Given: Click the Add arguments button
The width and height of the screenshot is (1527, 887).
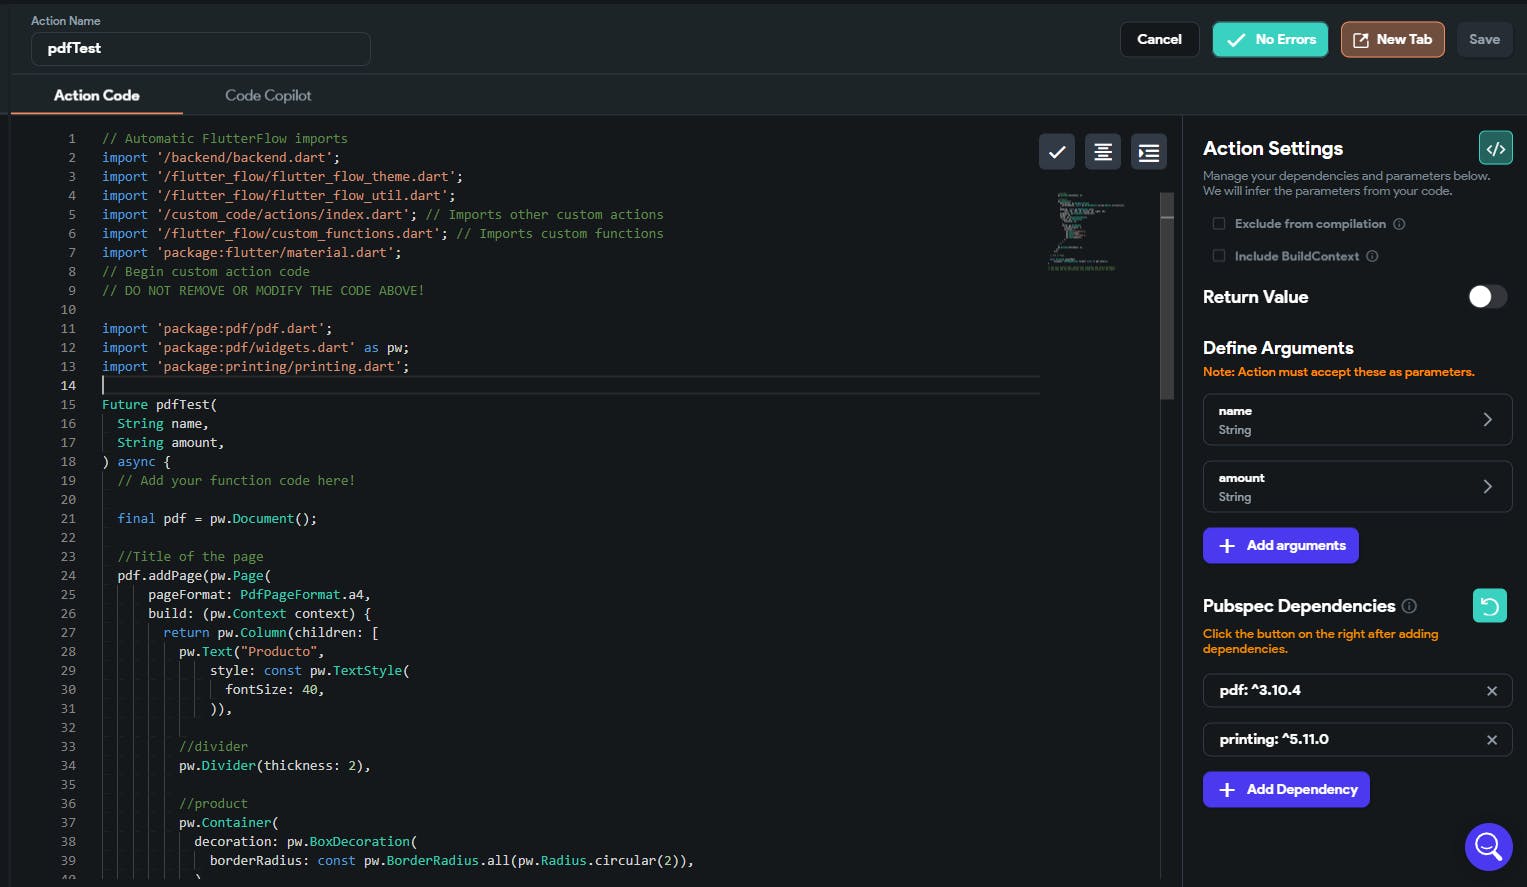Looking at the screenshot, I should (x=1280, y=546).
